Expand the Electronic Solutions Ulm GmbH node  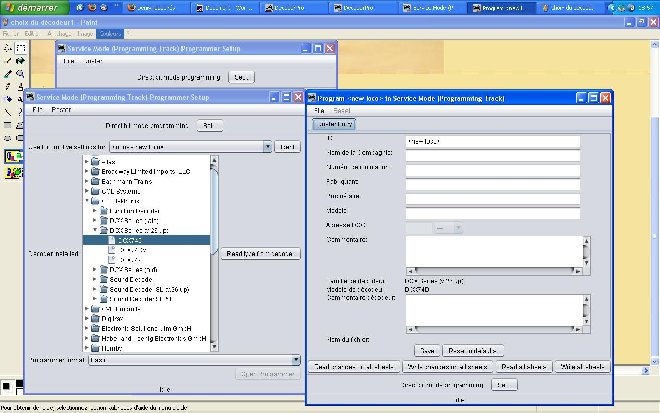click(x=87, y=328)
